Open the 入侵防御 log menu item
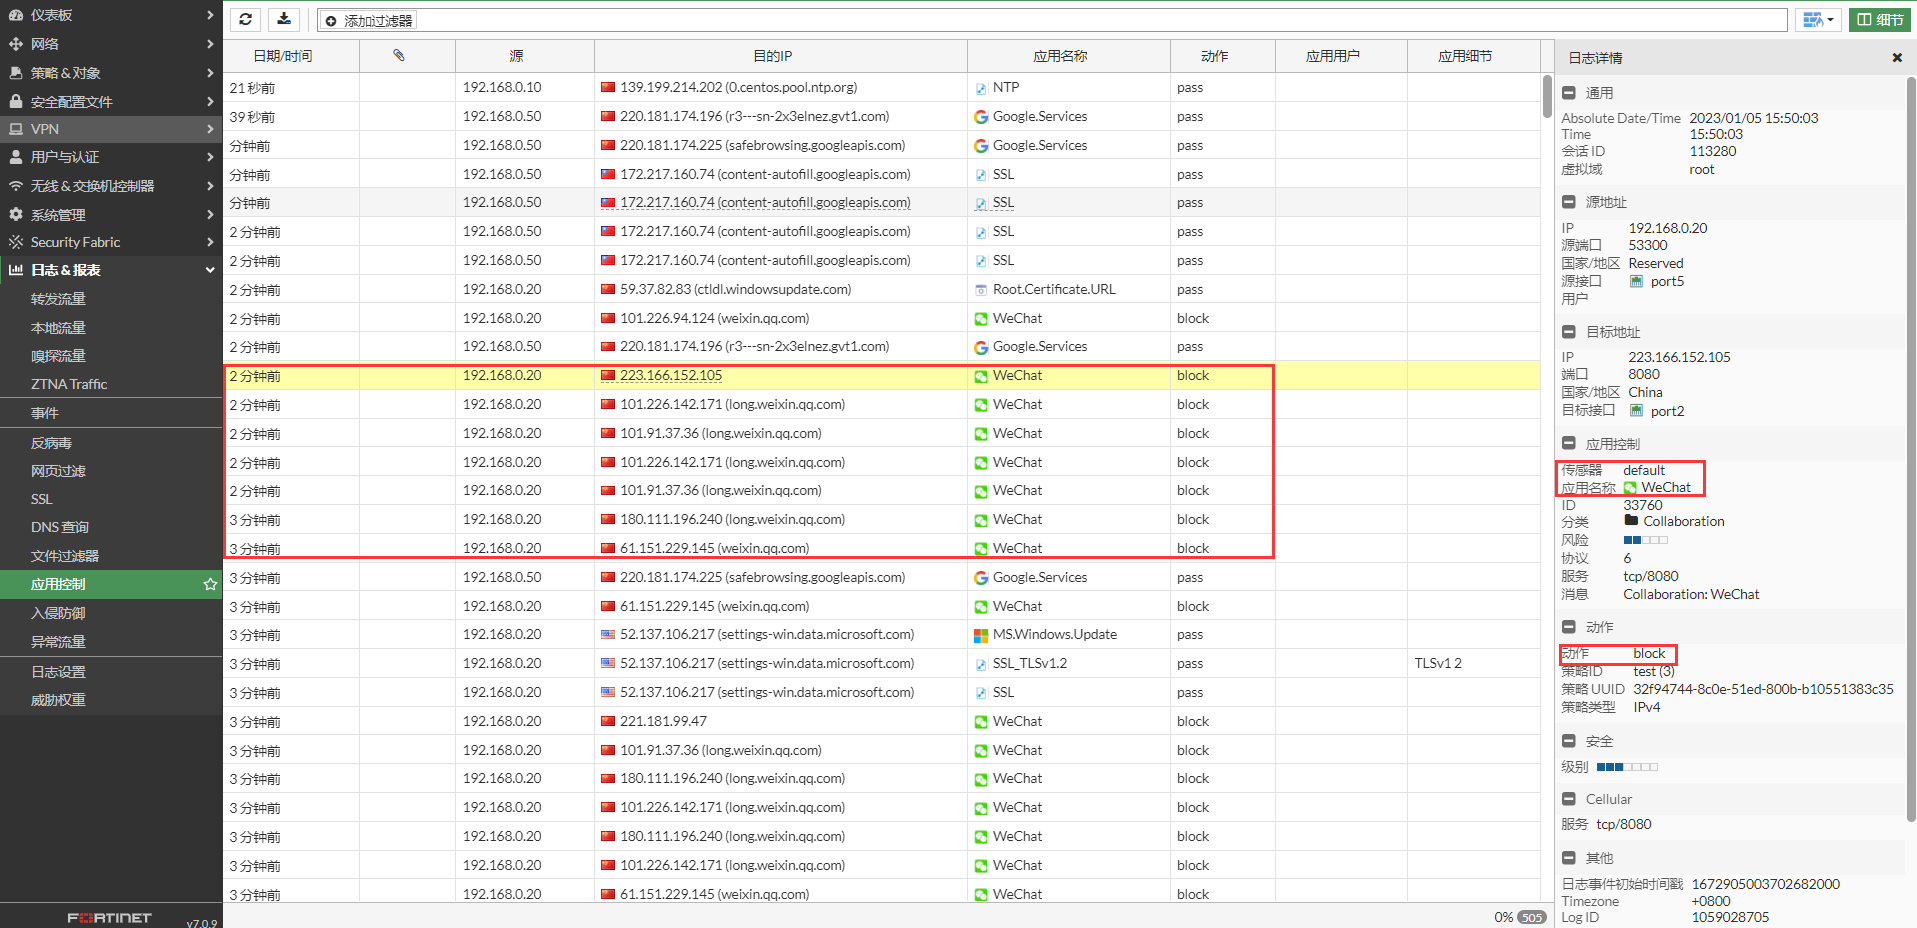Image resolution: width=1917 pixels, height=928 pixels. [x=58, y=613]
